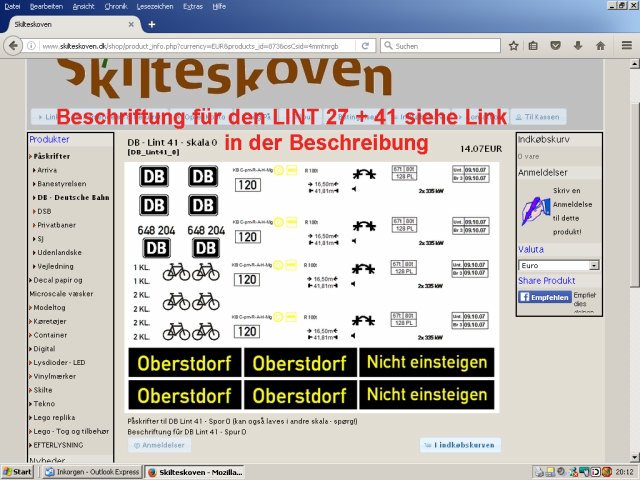Click the DB Lint 41 decal sheet image

coord(311,287)
